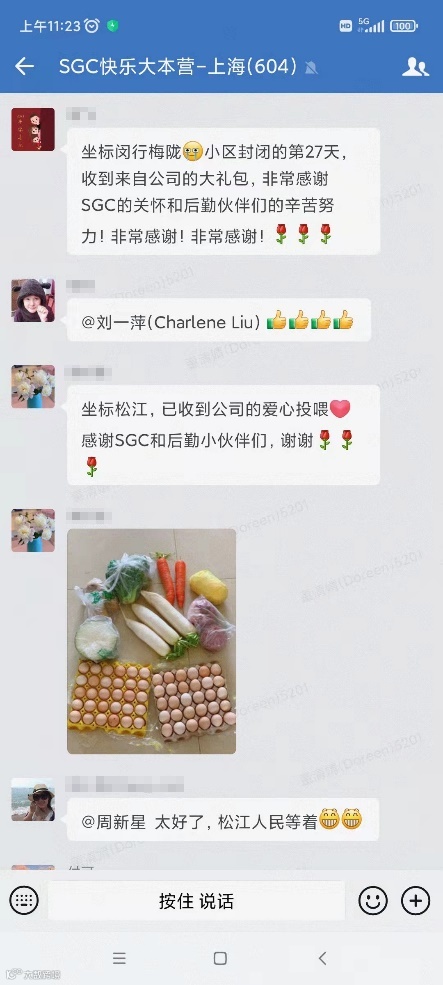The height and width of the screenshot is (985, 443).
Task: Tap the Android home square button
Action: click(x=220, y=958)
